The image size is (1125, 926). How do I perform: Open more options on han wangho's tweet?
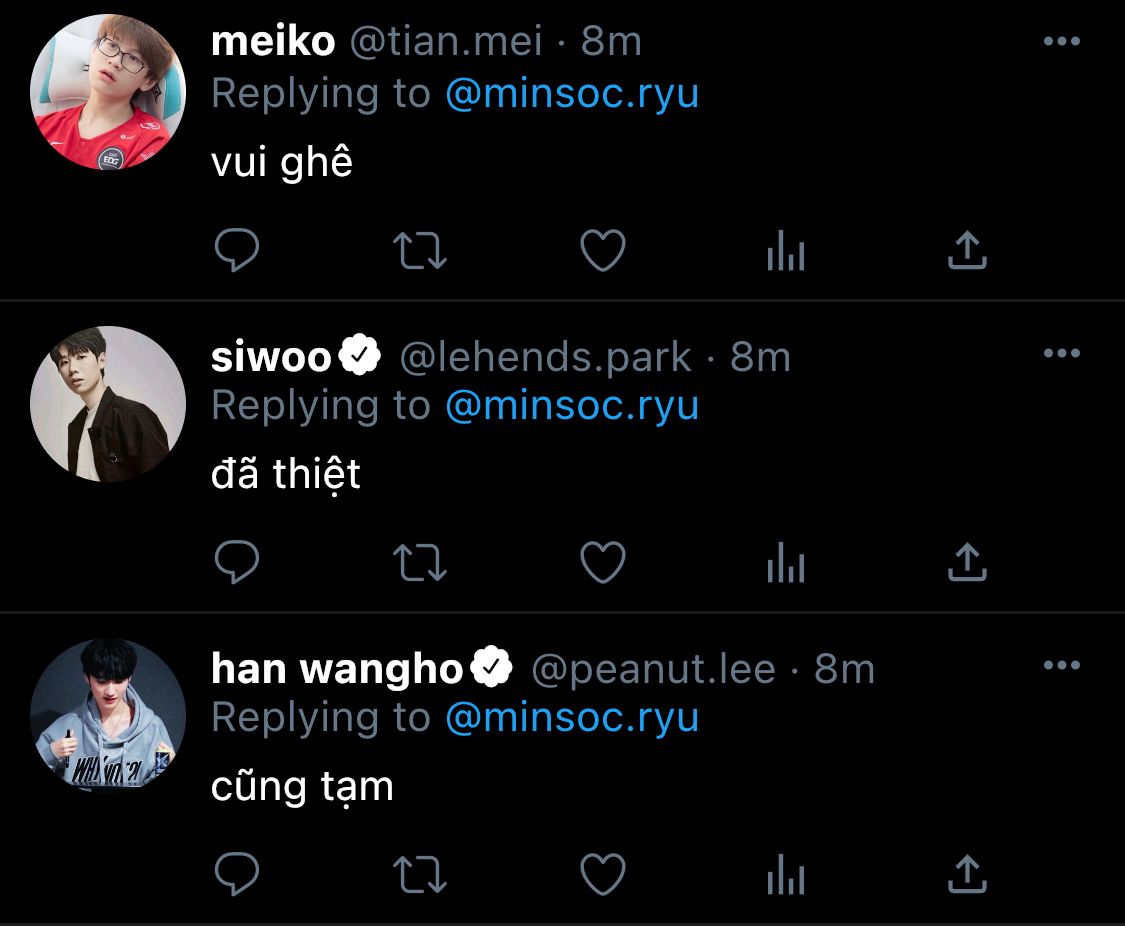point(1062,665)
